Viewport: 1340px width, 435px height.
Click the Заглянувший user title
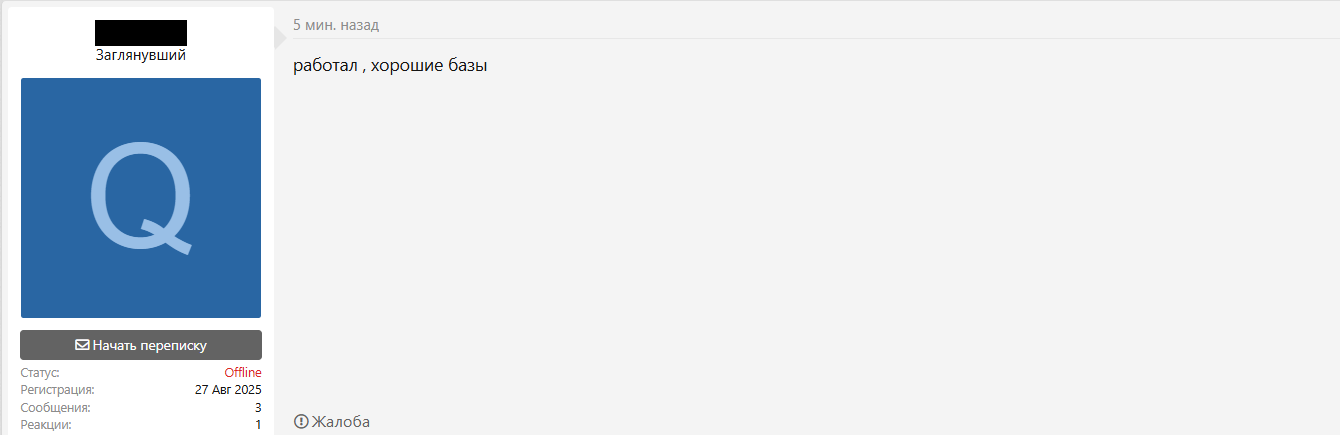pyautogui.click(x=141, y=56)
